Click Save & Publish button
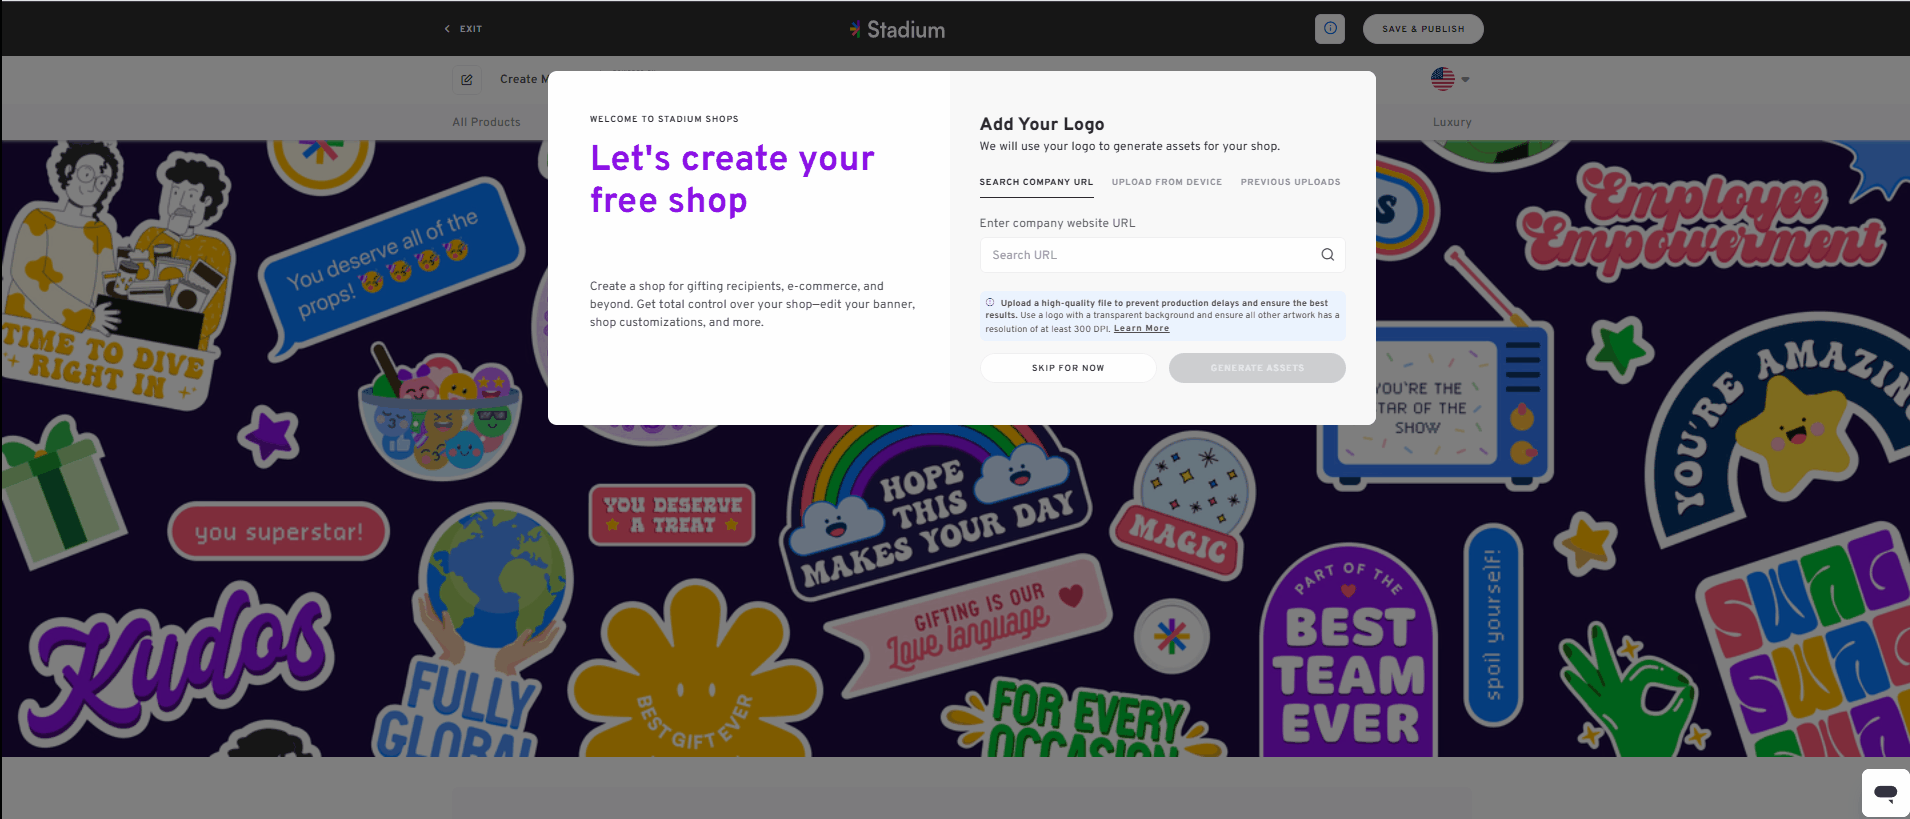Viewport: 1910px width, 819px height. pos(1423,29)
